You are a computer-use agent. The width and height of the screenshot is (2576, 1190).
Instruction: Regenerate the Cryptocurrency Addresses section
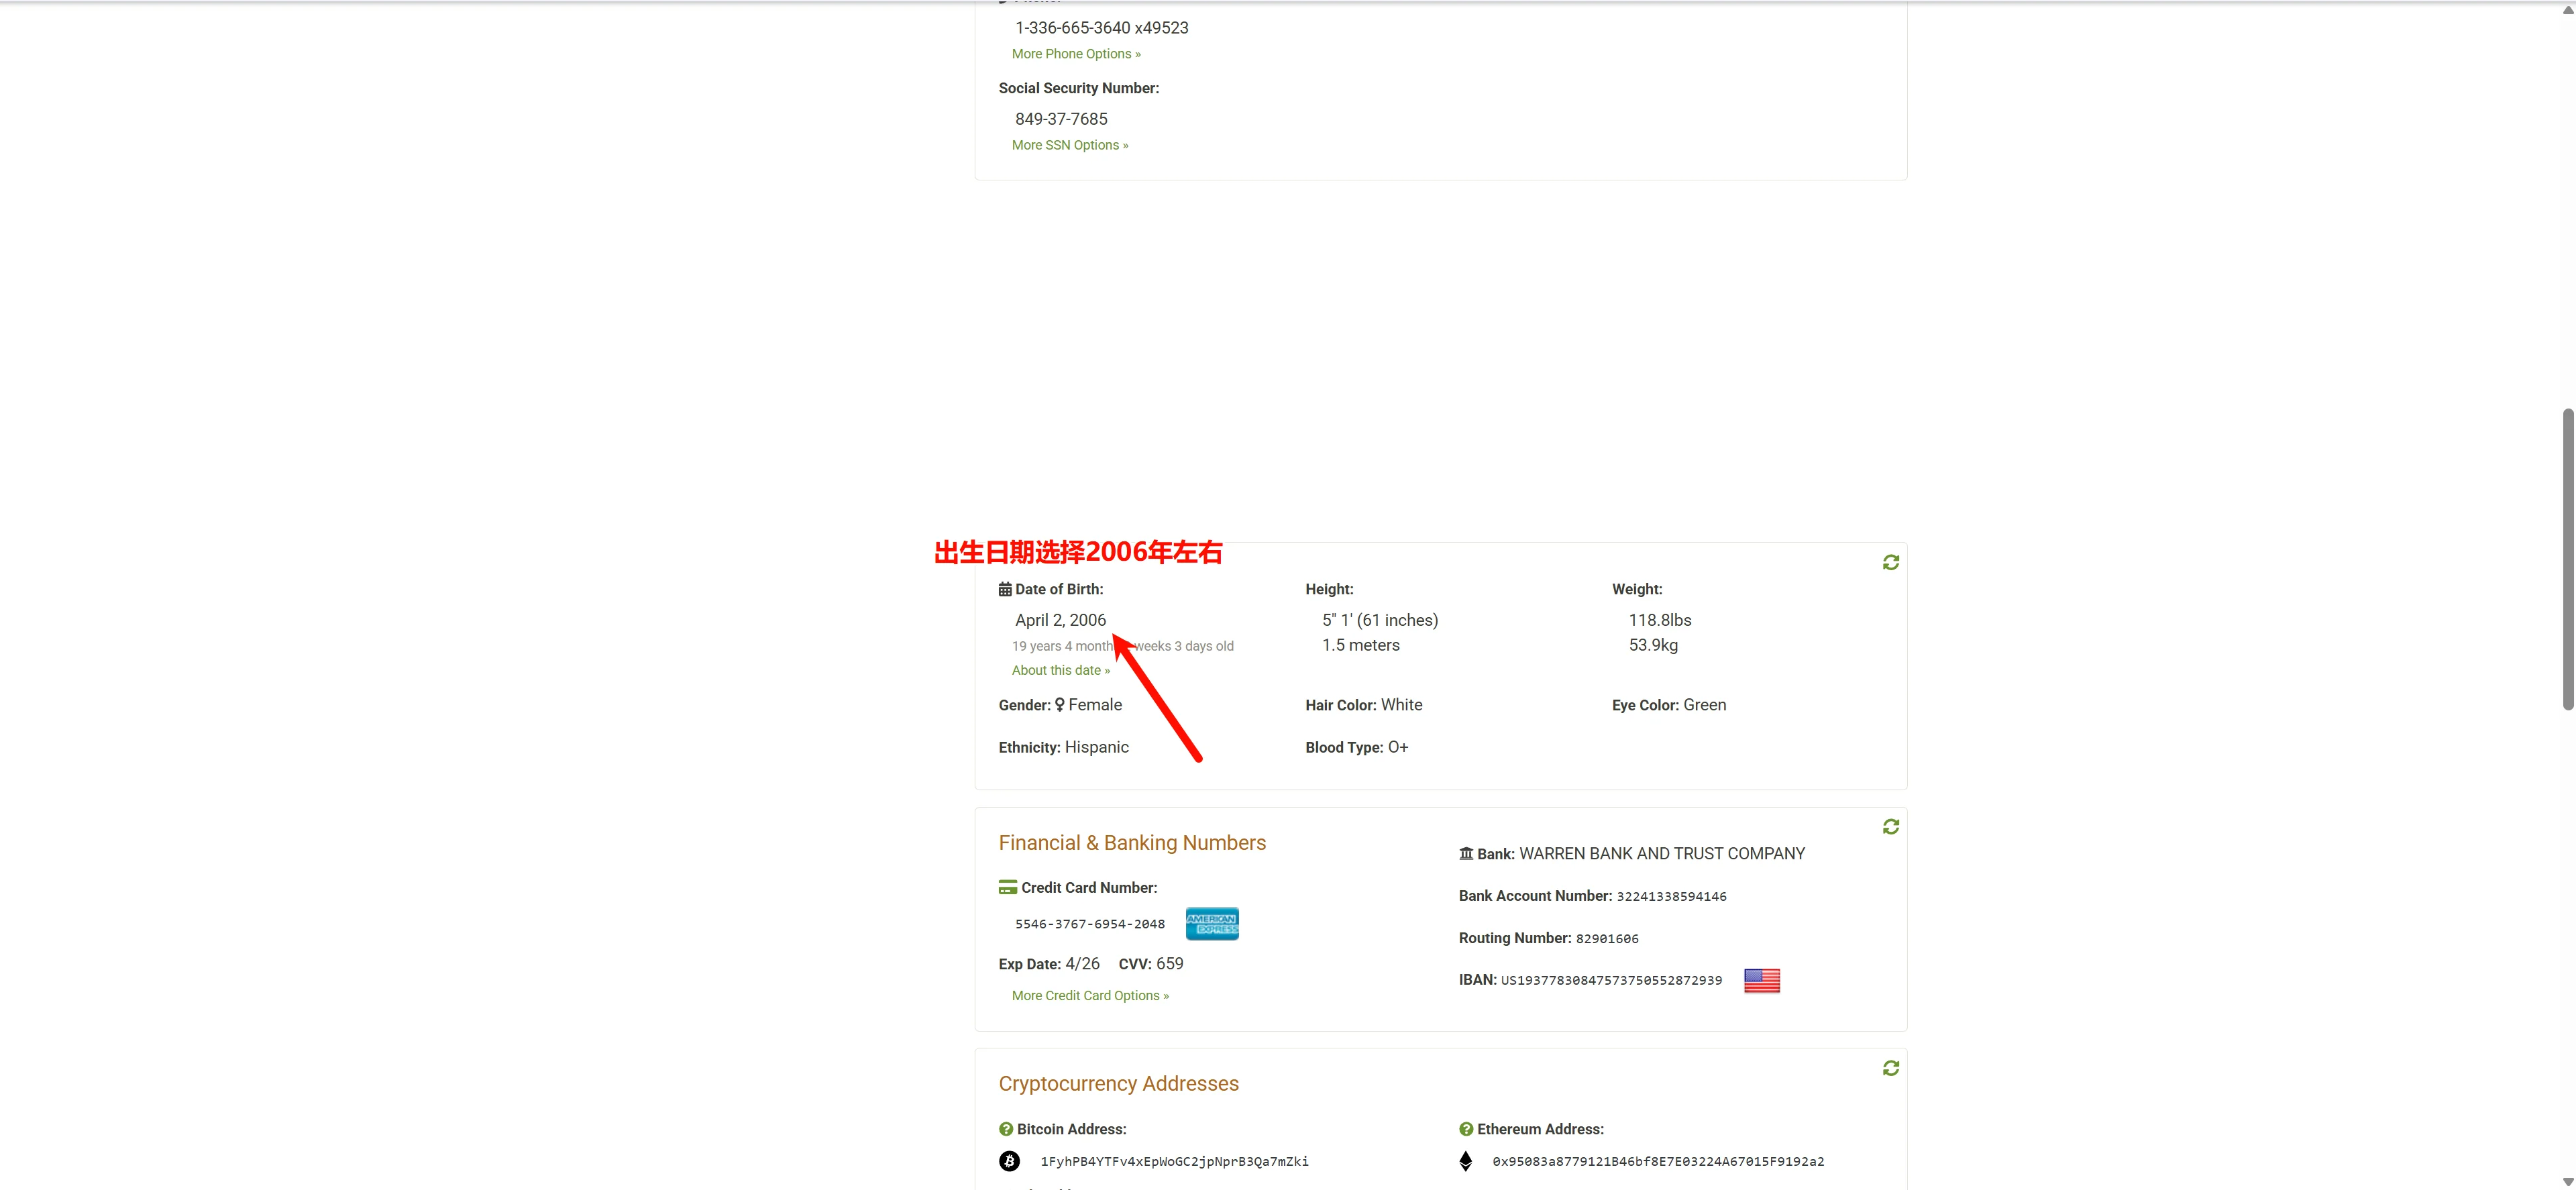coord(1890,1067)
